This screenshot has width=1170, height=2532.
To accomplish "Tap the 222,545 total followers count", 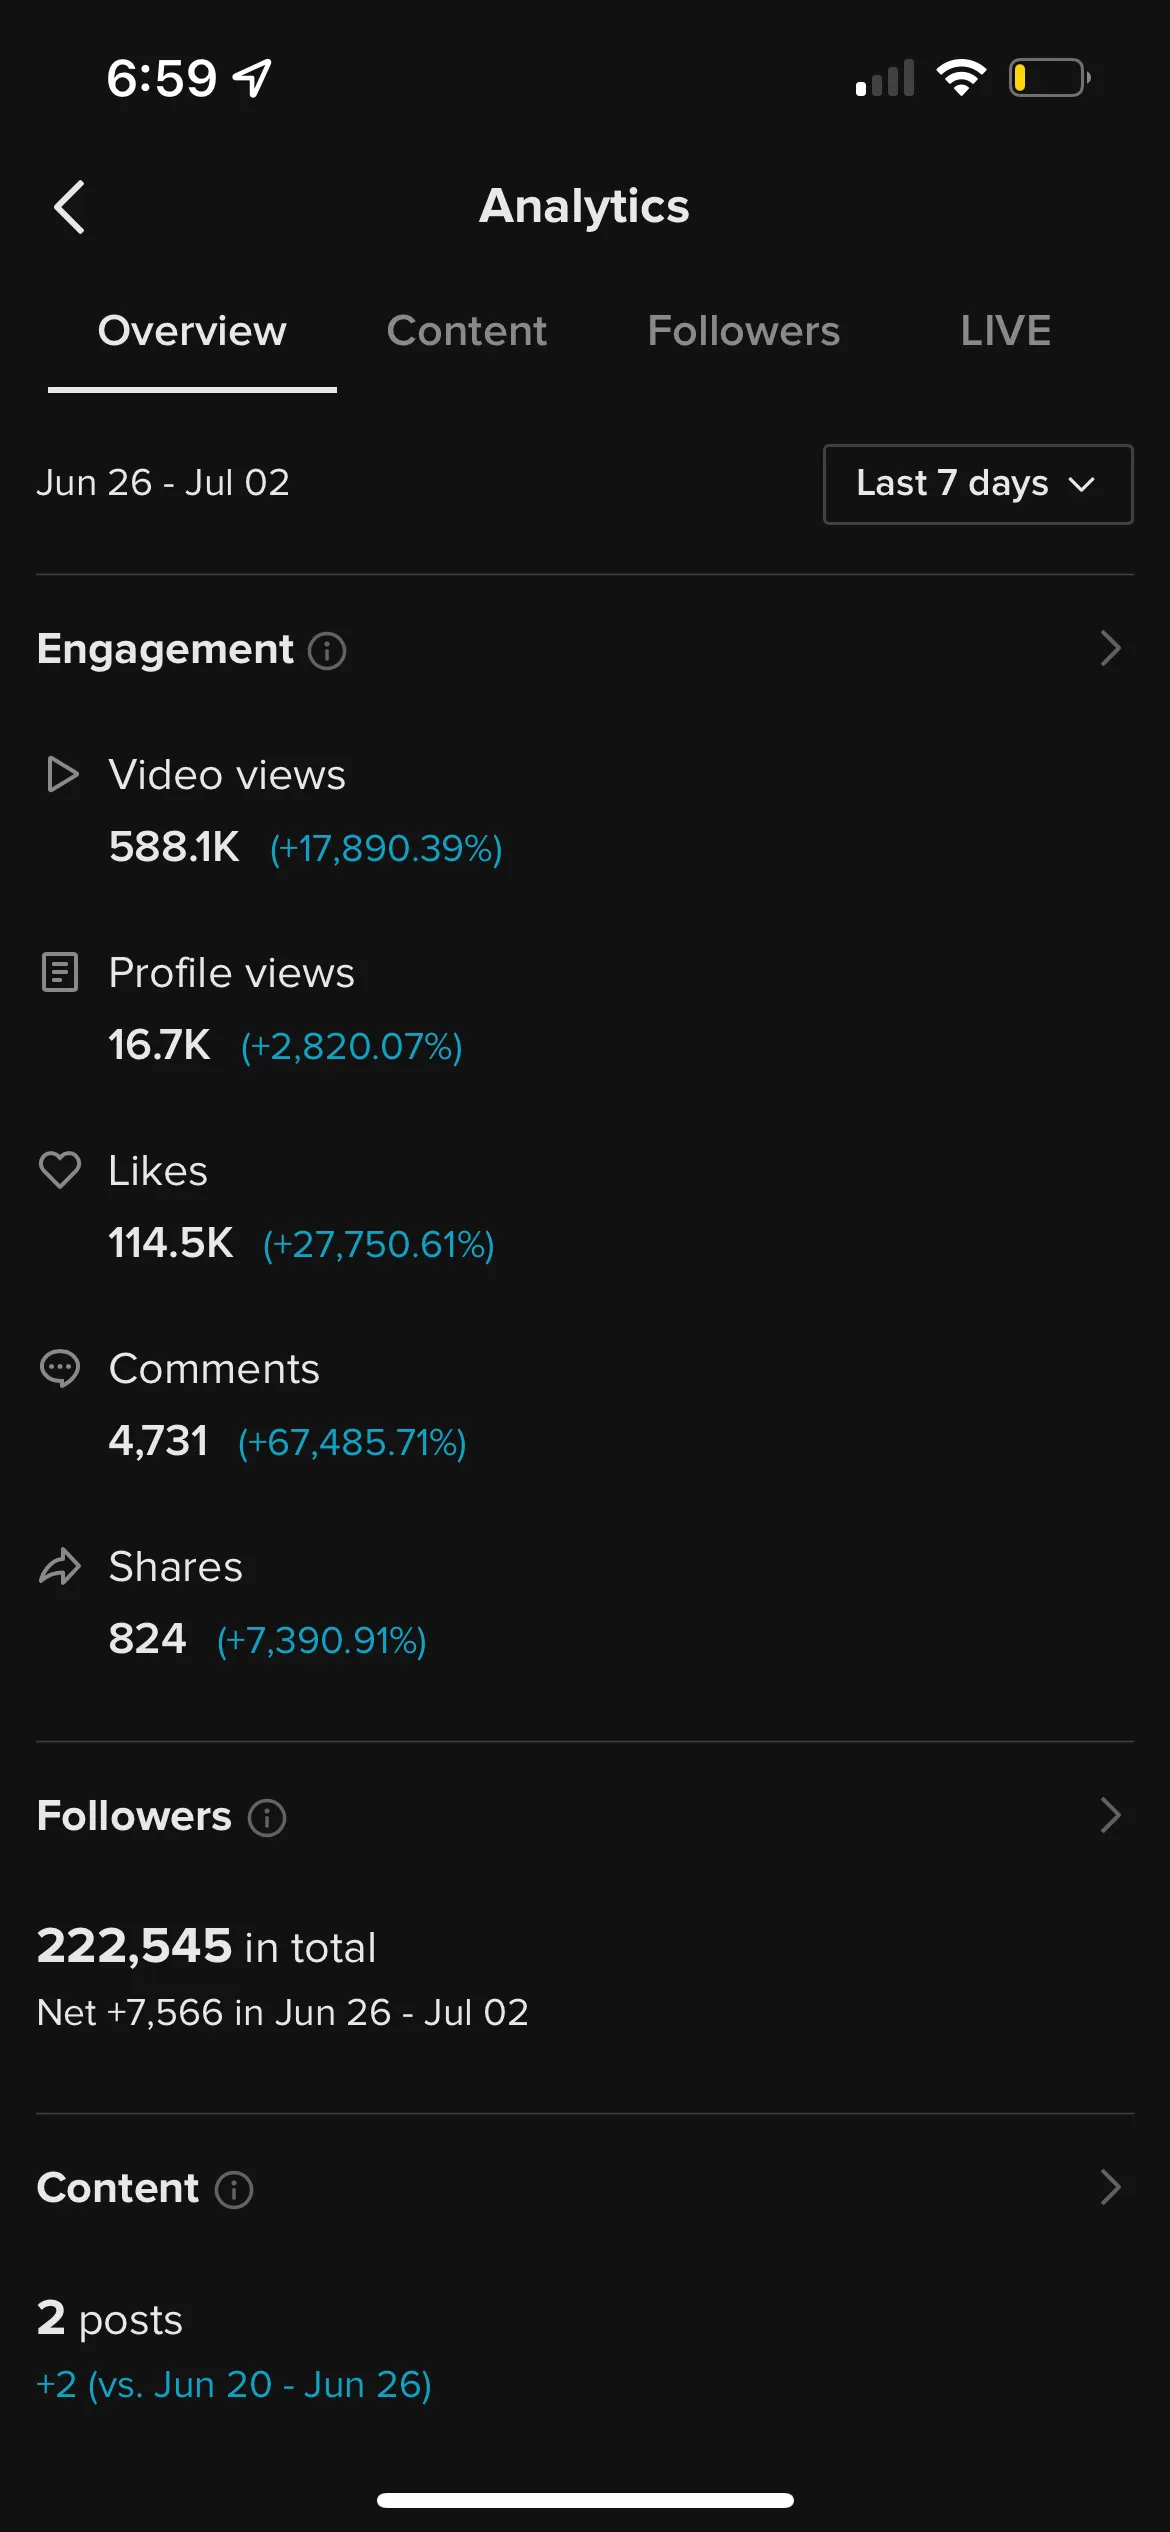I will [x=135, y=1946].
